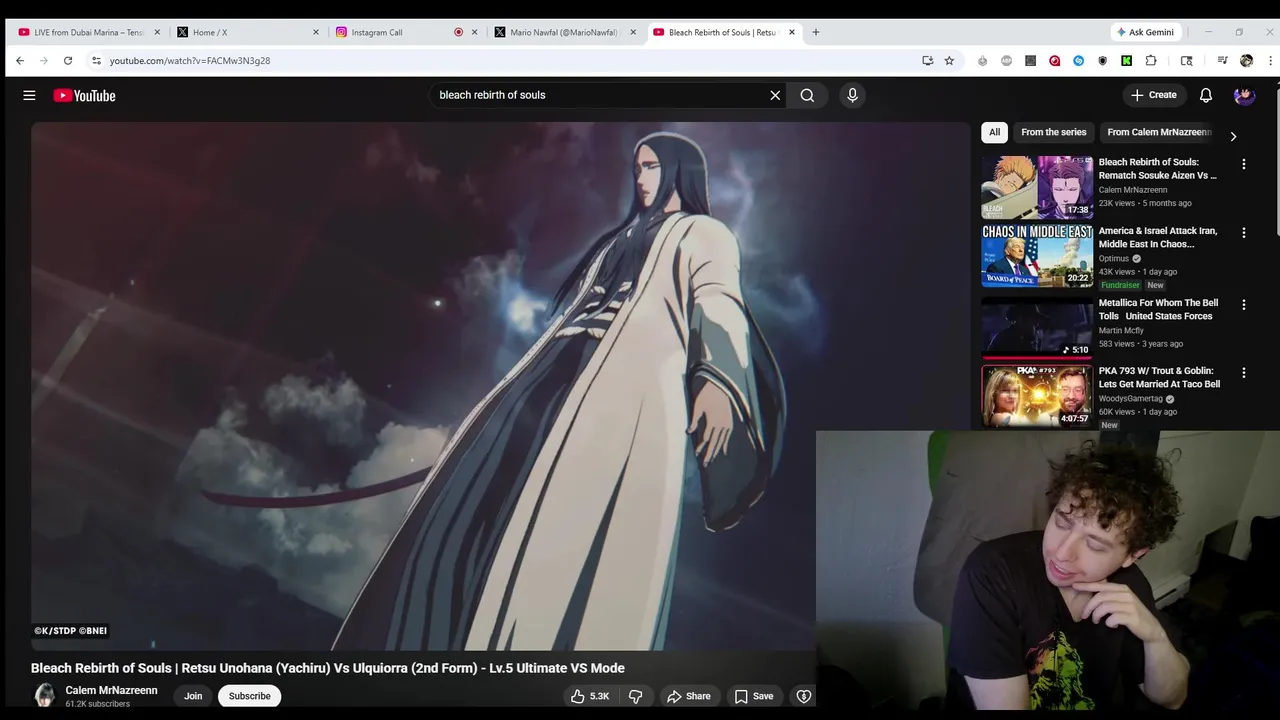Viewport: 1280px width, 720px height.
Task: Click the Optimus channel name
Action: tap(1113, 258)
